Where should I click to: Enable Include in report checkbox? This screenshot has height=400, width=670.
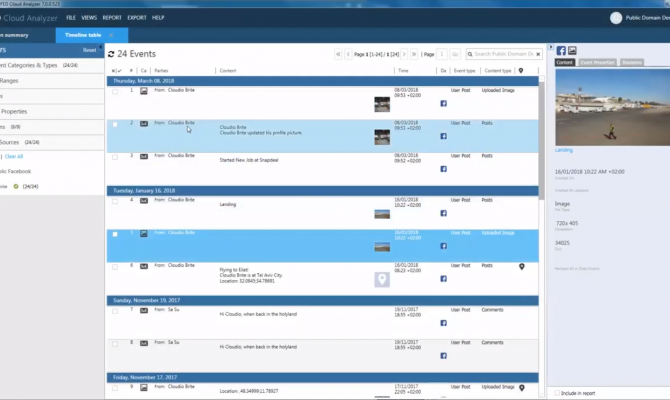click(x=557, y=393)
